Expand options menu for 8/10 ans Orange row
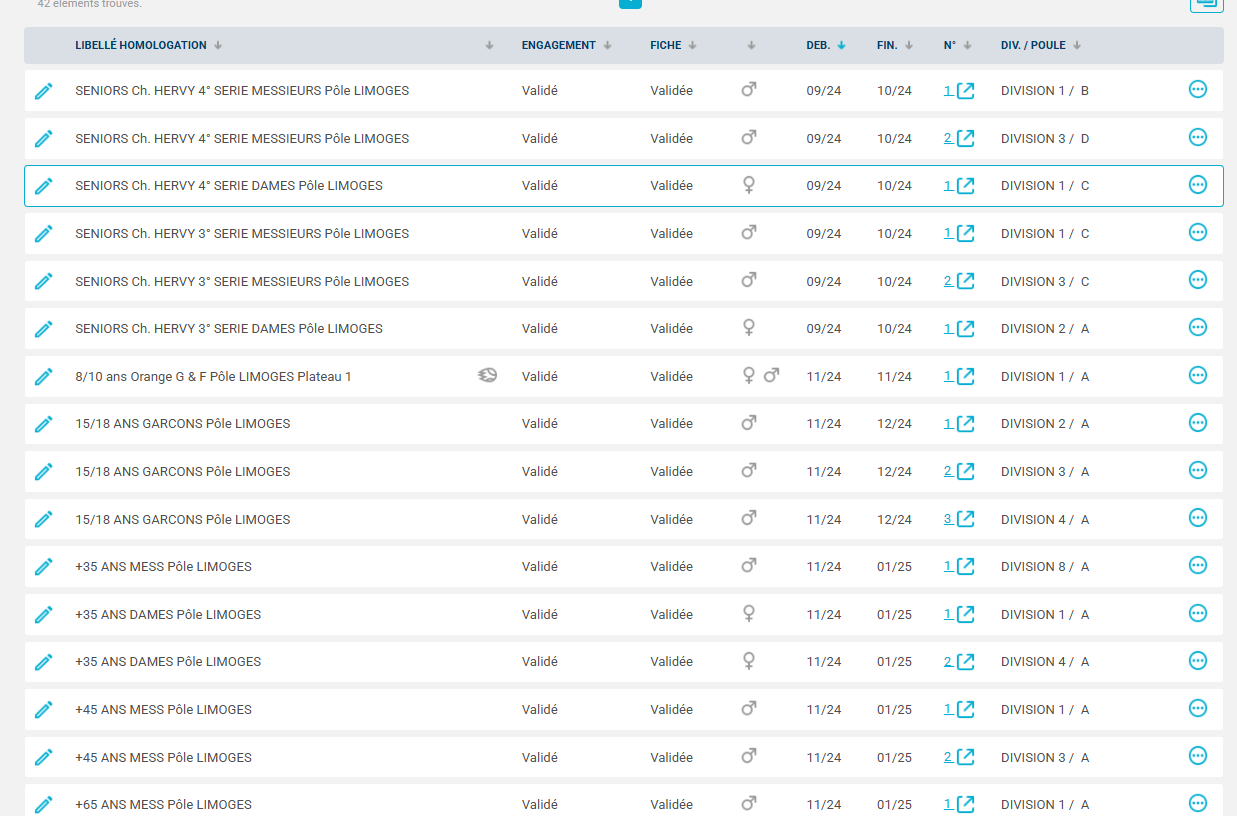Screen dimensions: 1237x816 (1197, 376)
